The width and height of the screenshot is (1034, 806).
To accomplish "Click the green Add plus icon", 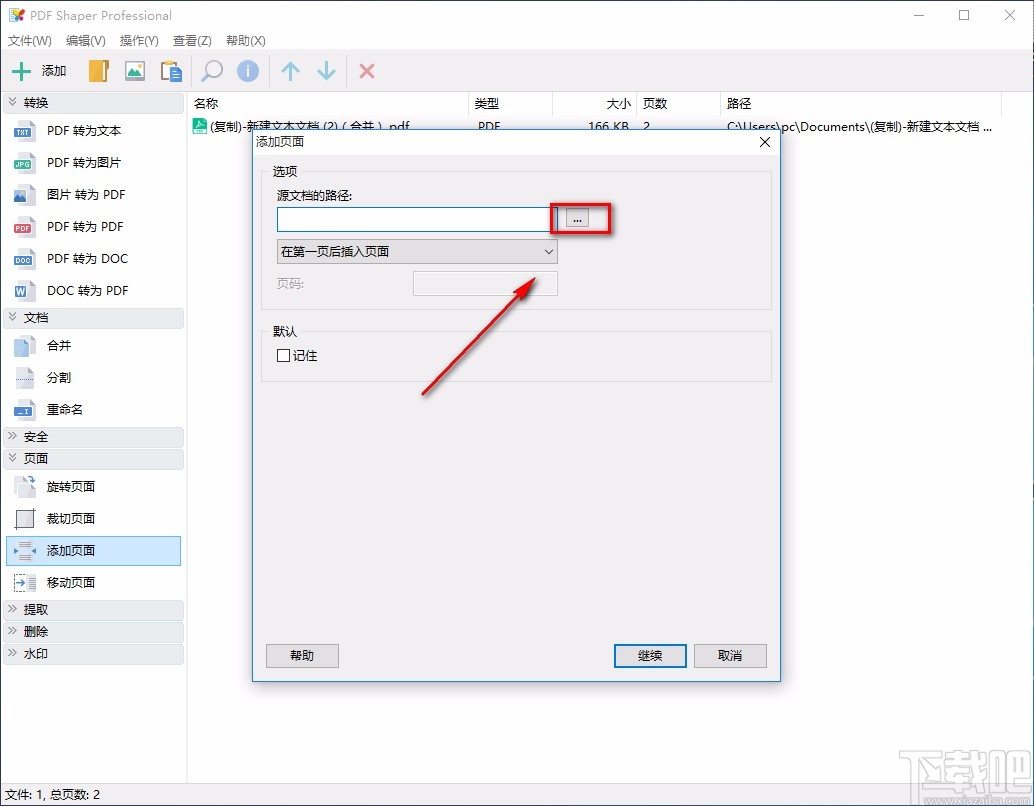I will 21,70.
